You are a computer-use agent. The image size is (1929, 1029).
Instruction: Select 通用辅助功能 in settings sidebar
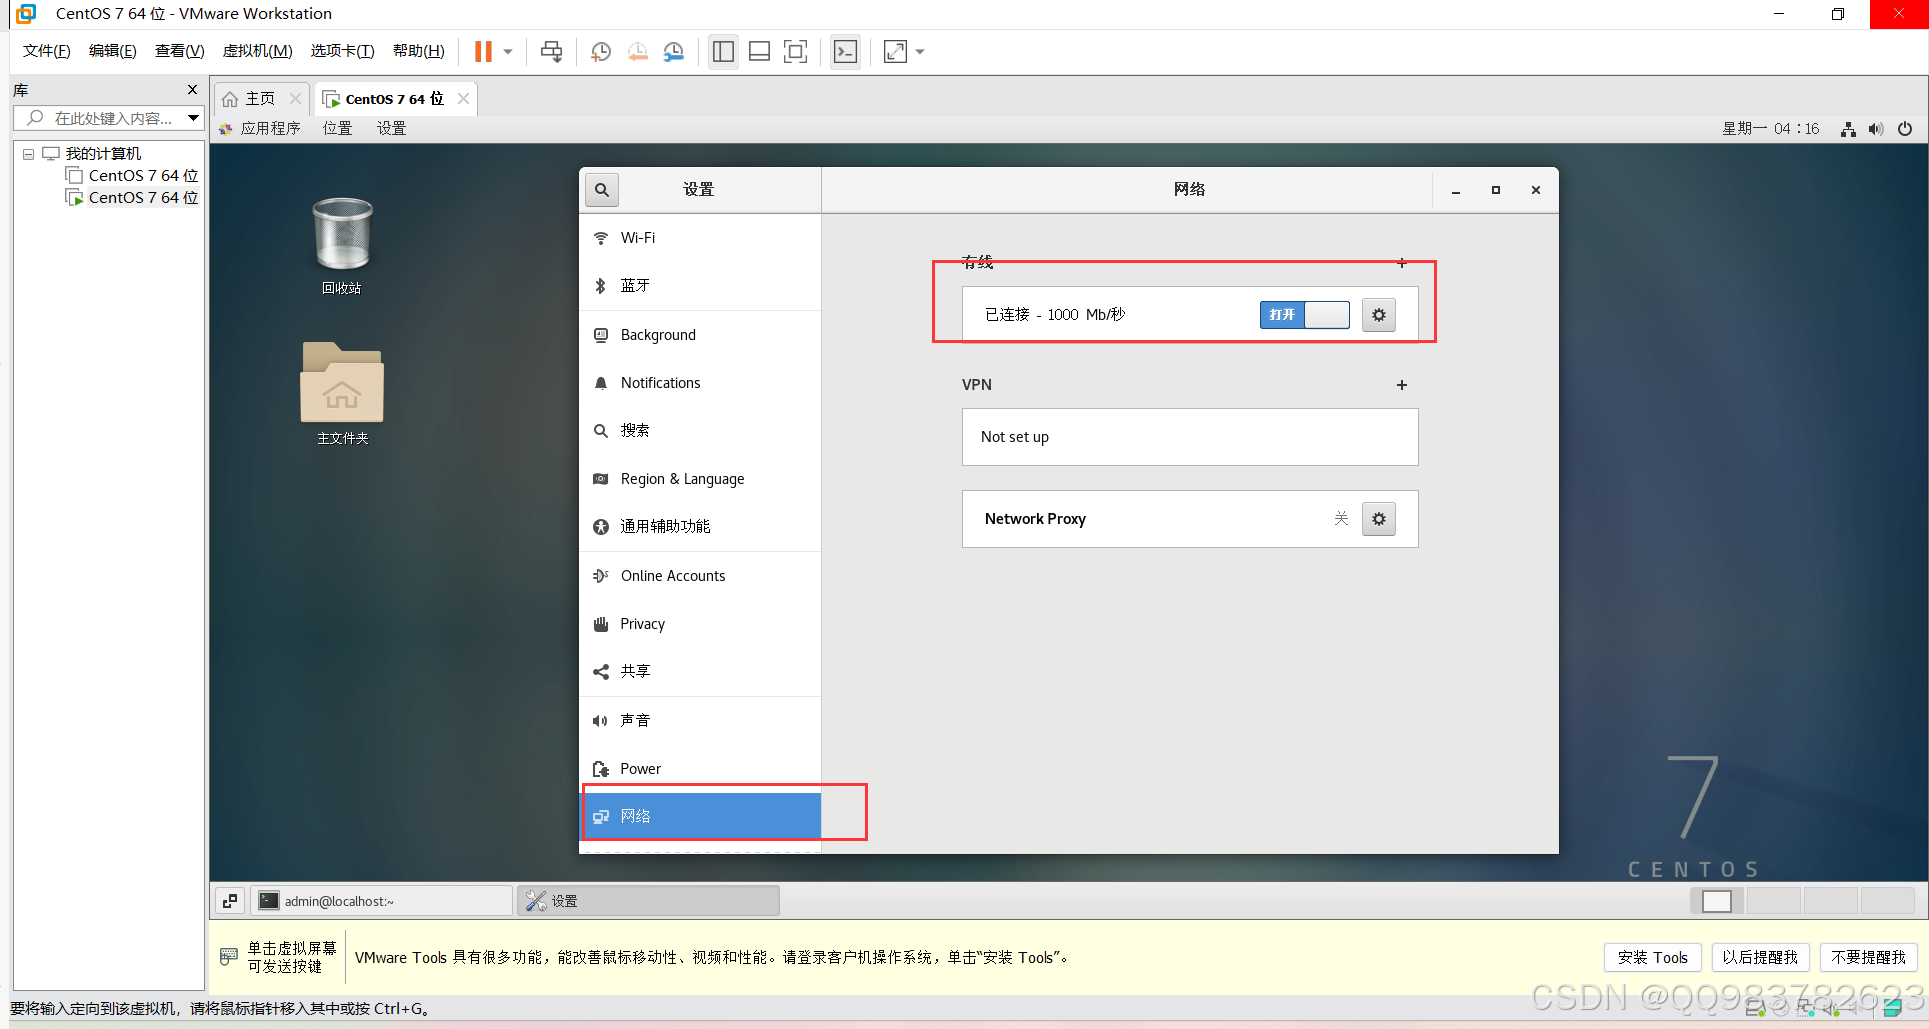[700, 527]
